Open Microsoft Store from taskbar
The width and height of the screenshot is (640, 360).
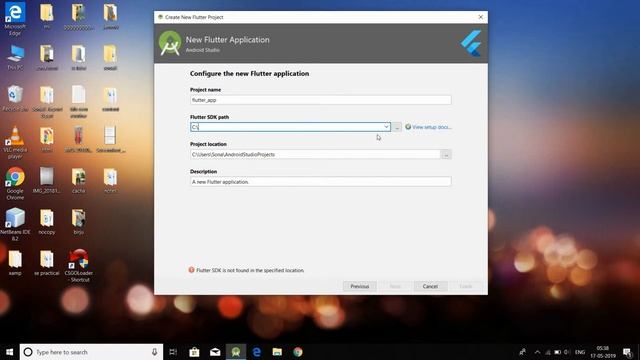pos(194,352)
